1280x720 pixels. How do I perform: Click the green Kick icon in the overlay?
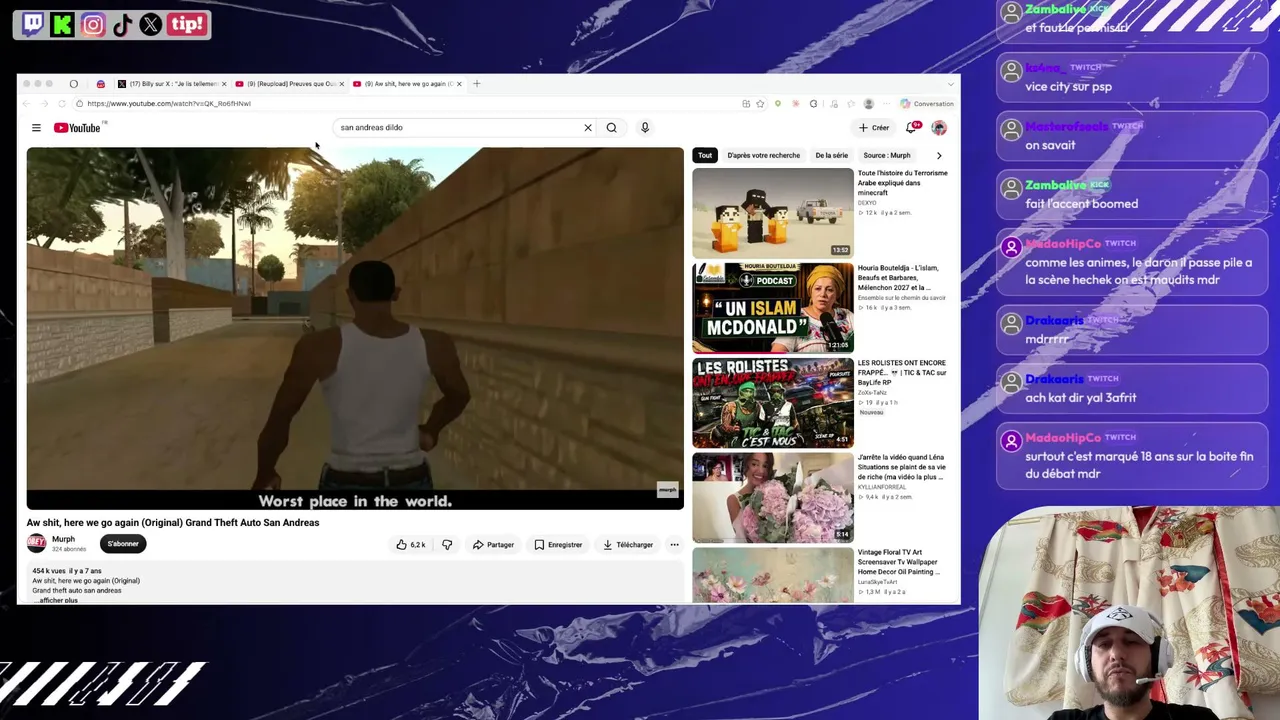[x=62, y=24]
